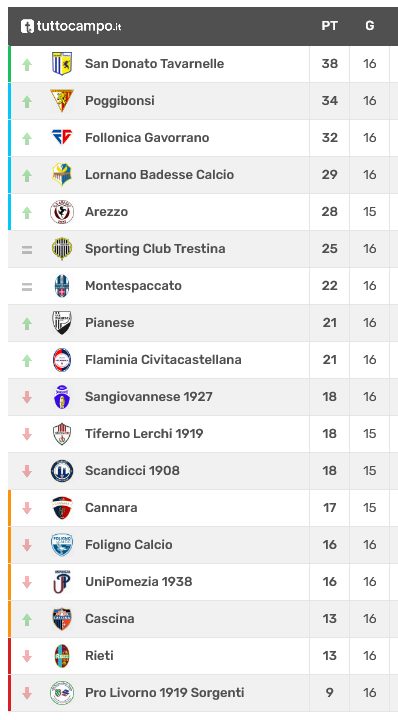The height and width of the screenshot is (720, 398).
Task: Click the Foligno Calcio club badge
Action: tap(62, 545)
